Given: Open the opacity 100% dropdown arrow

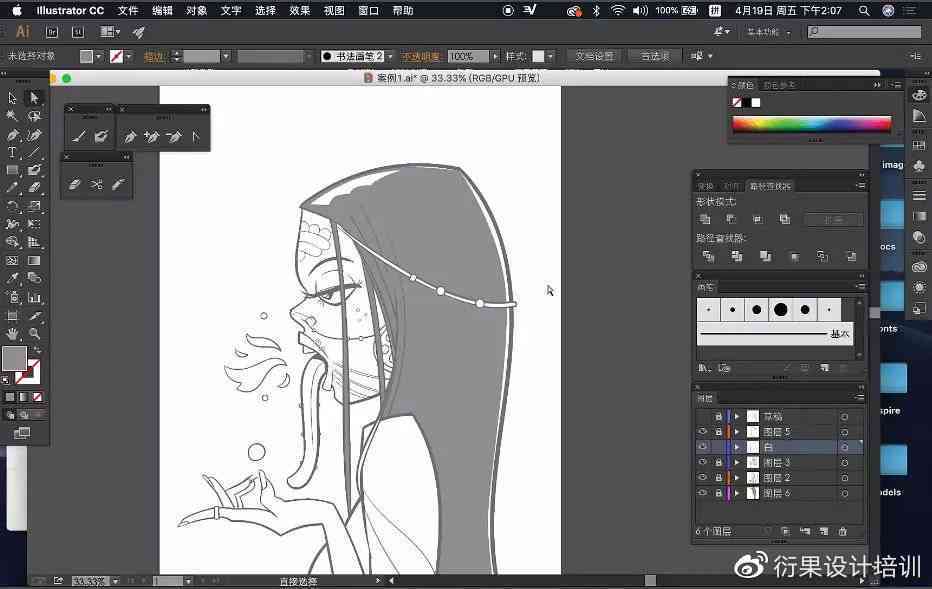Looking at the screenshot, I should (x=495, y=56).
